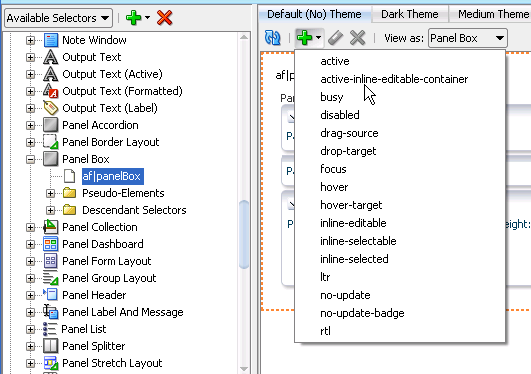The image size is (531, 374).
Task: Click the green plus add pseudo-class icon in theme toolbar
Action: pyautogui.click(x=304, y=38)
